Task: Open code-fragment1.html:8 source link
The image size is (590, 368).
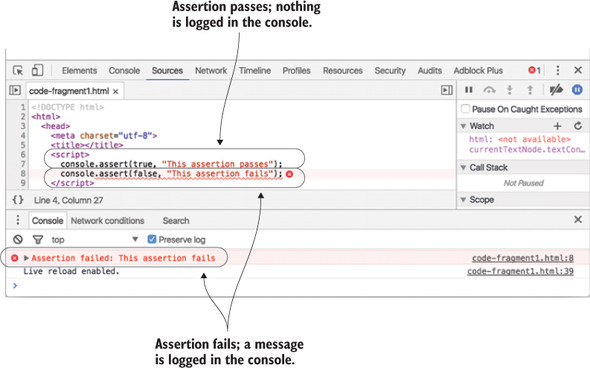Action: click(x=523, y=258)
